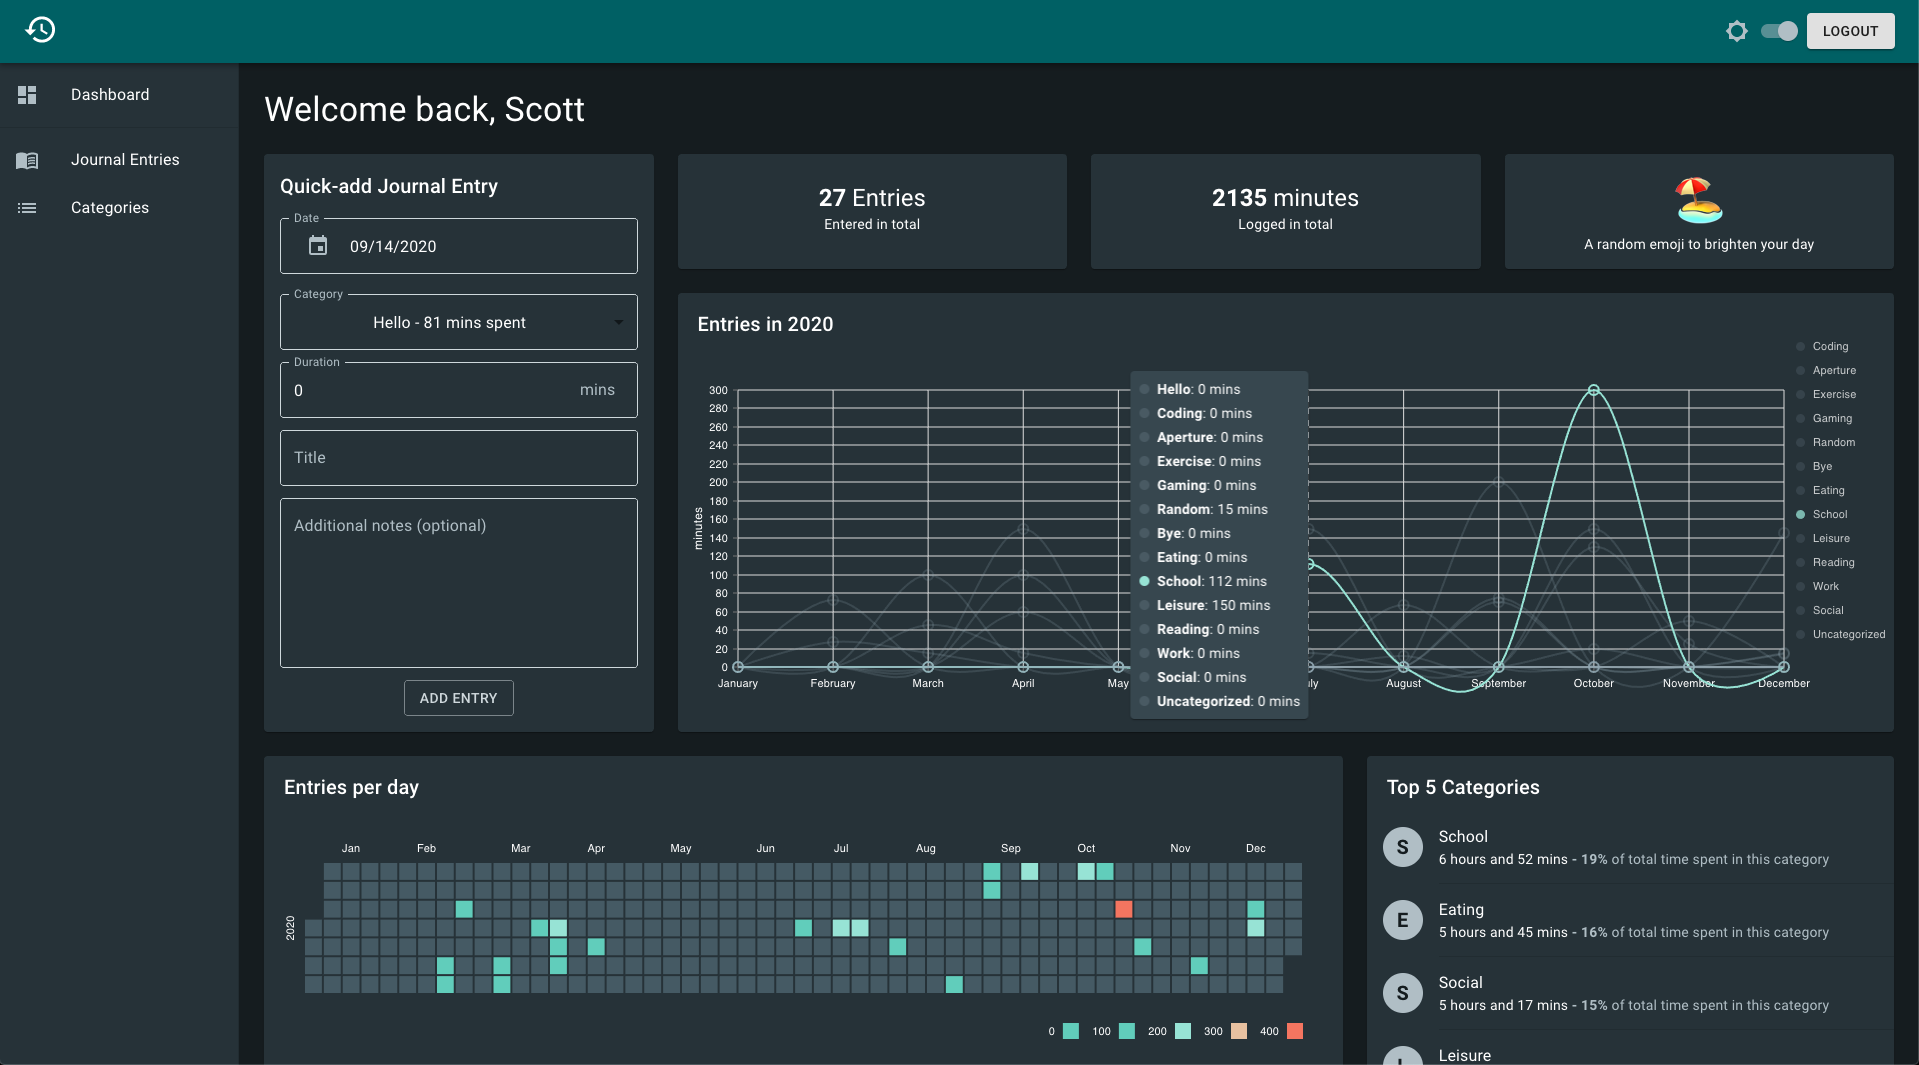
Task: Click the ADD ENTRY button
Action: pos(459,698)
